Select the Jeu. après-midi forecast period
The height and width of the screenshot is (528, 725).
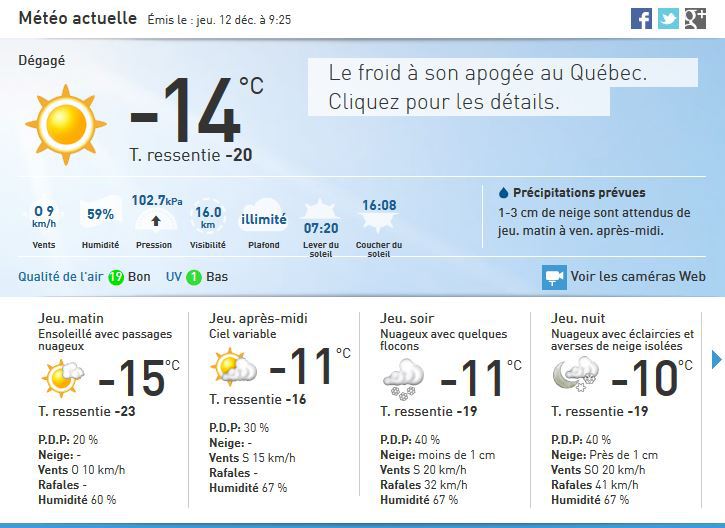click(x=258, y=319)
